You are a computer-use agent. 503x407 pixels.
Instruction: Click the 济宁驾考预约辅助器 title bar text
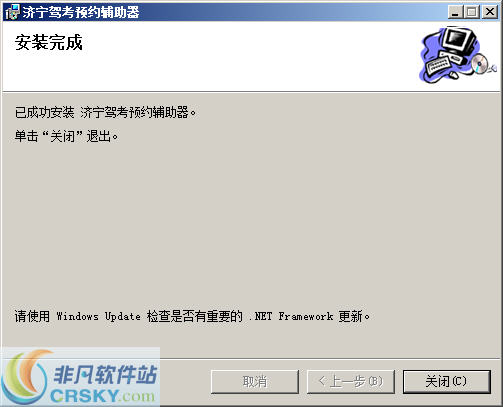click(81, 12)
